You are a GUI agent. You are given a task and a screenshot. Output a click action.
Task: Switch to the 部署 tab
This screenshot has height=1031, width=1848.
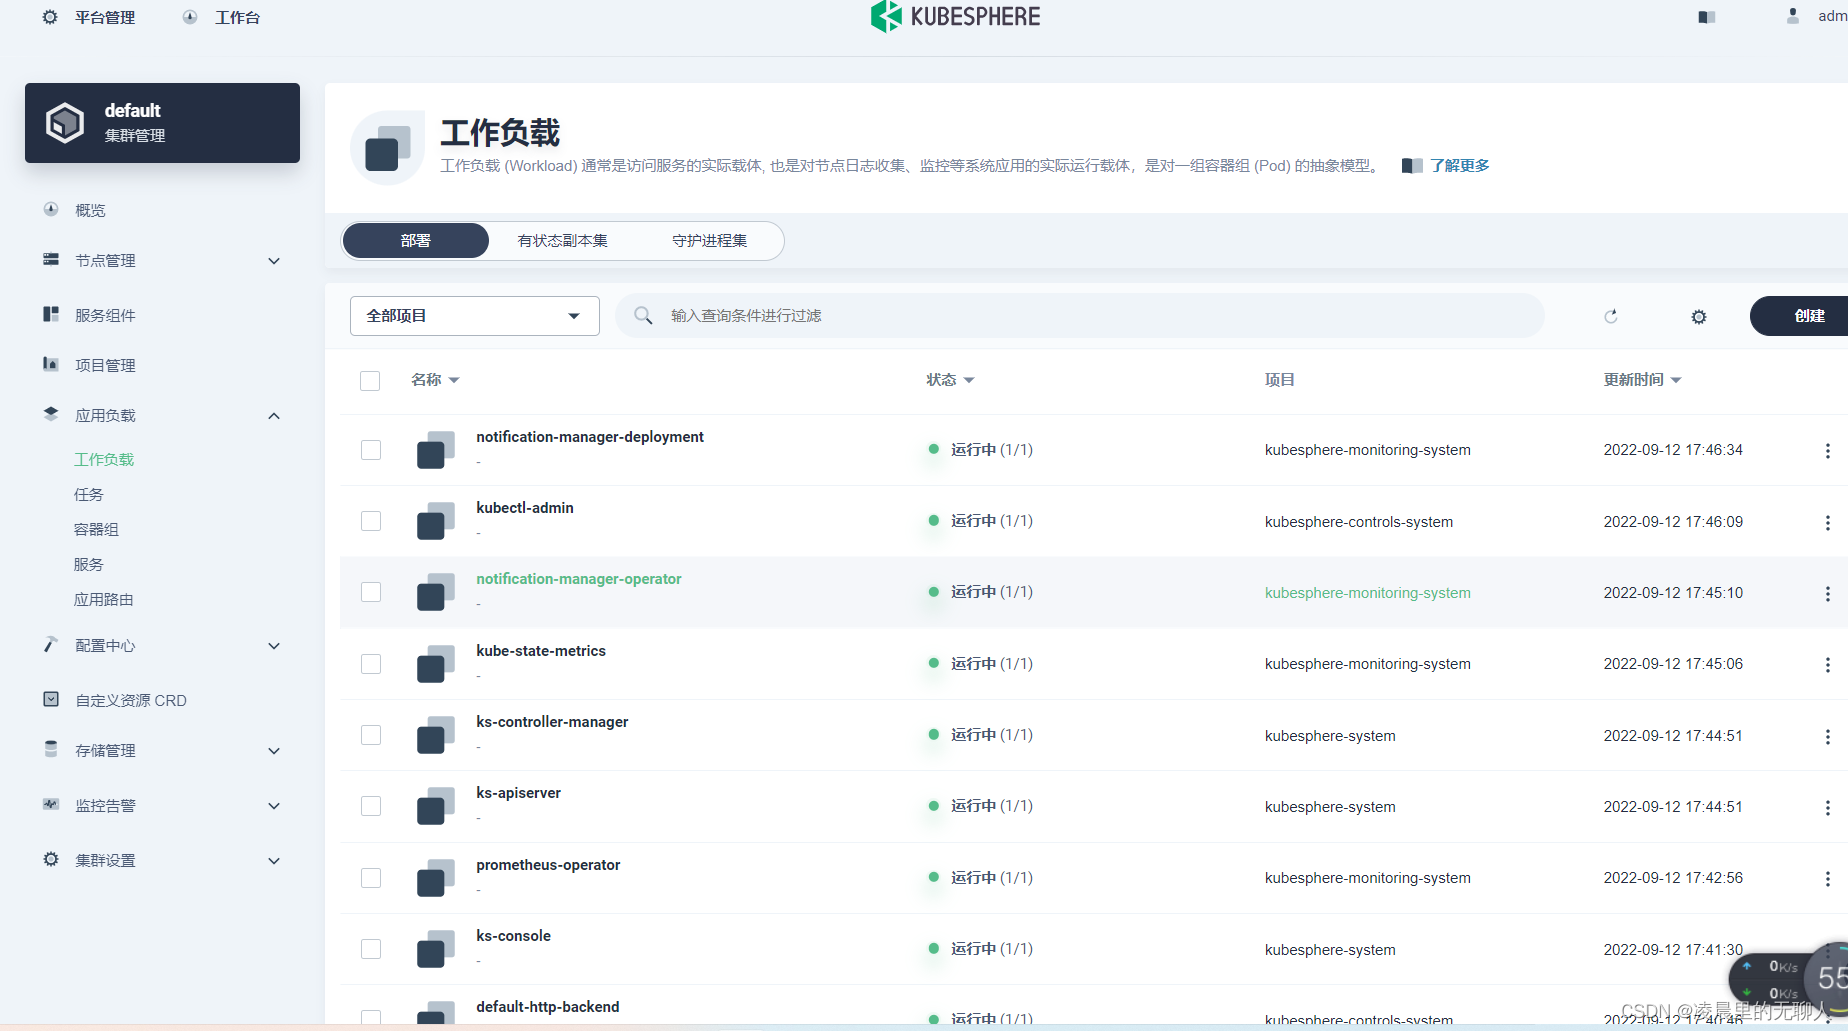(416, 241)
